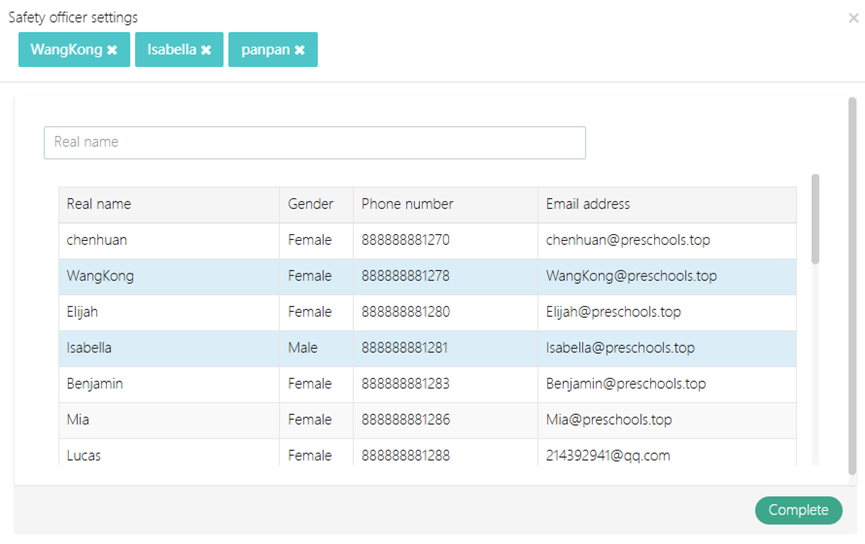Screen dimensions: 865x544
Task: Deselect the highlighted WangKong row
Action: click(168, 277)
